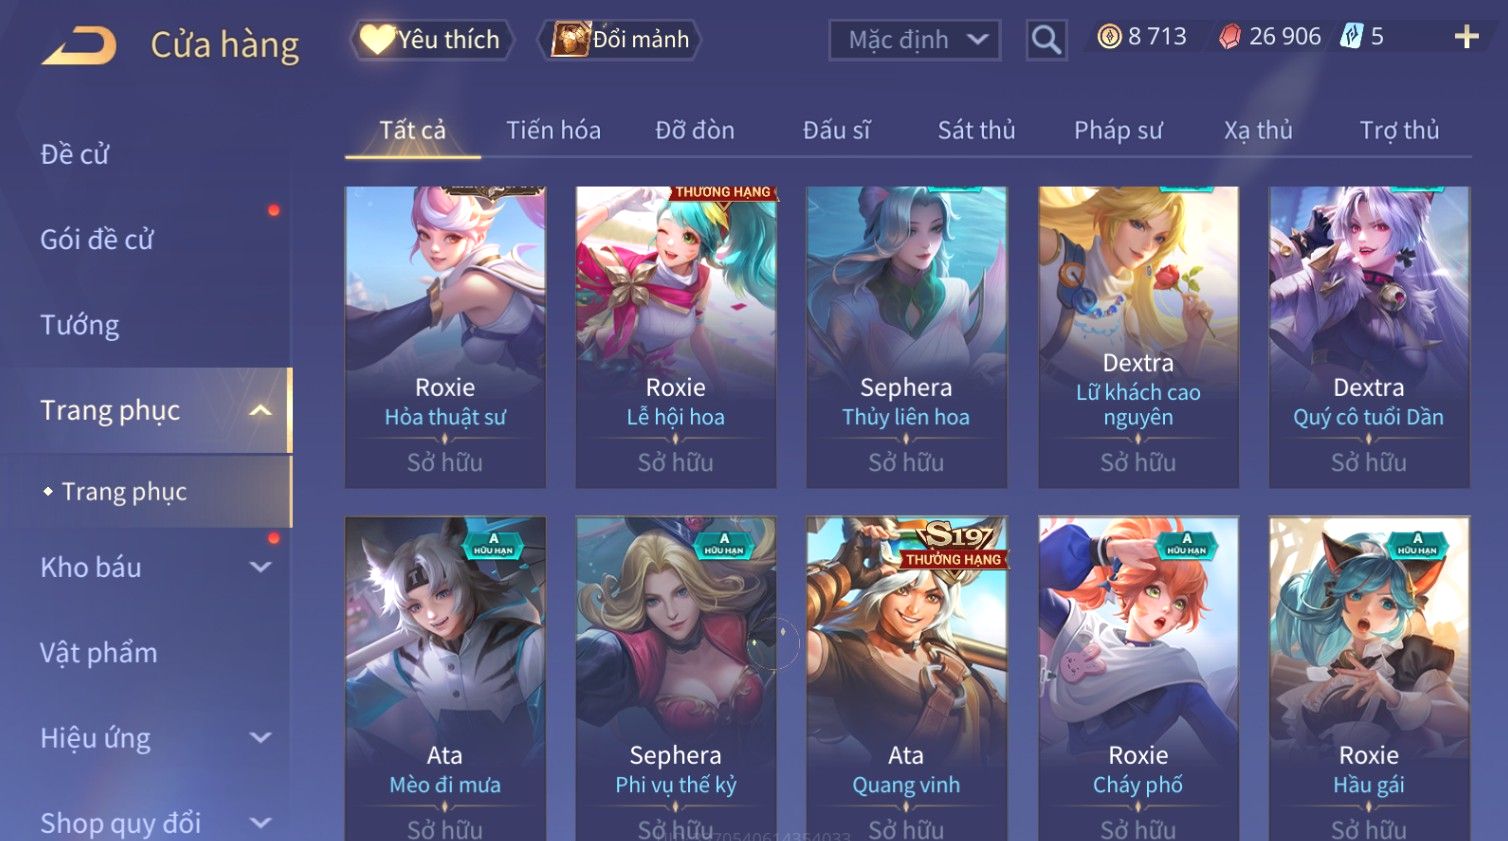Add currency with the plus icon
The image size is (1508, 841).
pyautogui.click(x=1466, y=37)
